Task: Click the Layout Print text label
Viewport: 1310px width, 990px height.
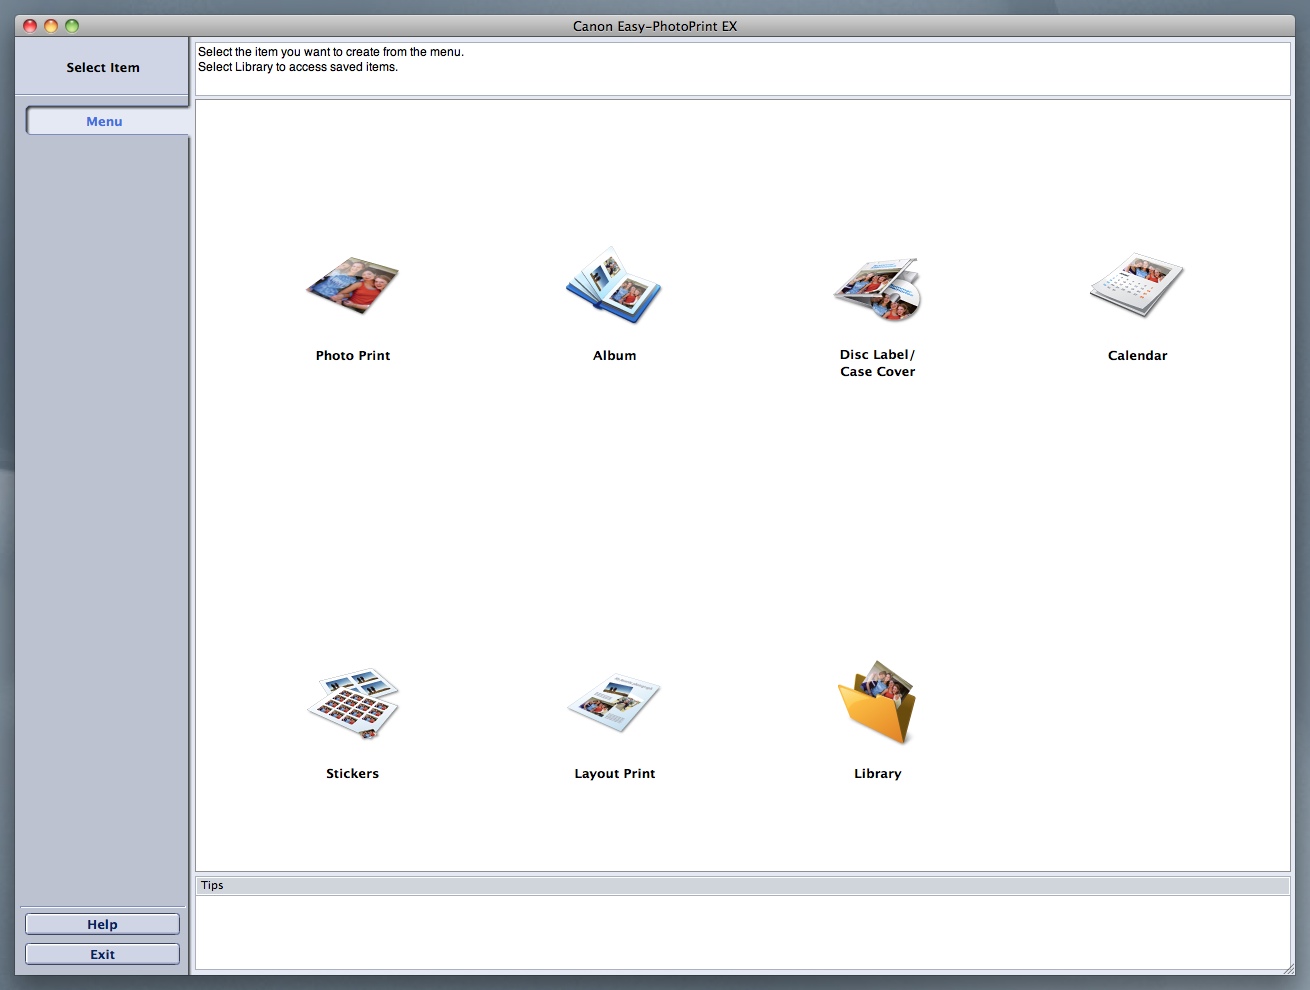Action: tap(614, 774)
